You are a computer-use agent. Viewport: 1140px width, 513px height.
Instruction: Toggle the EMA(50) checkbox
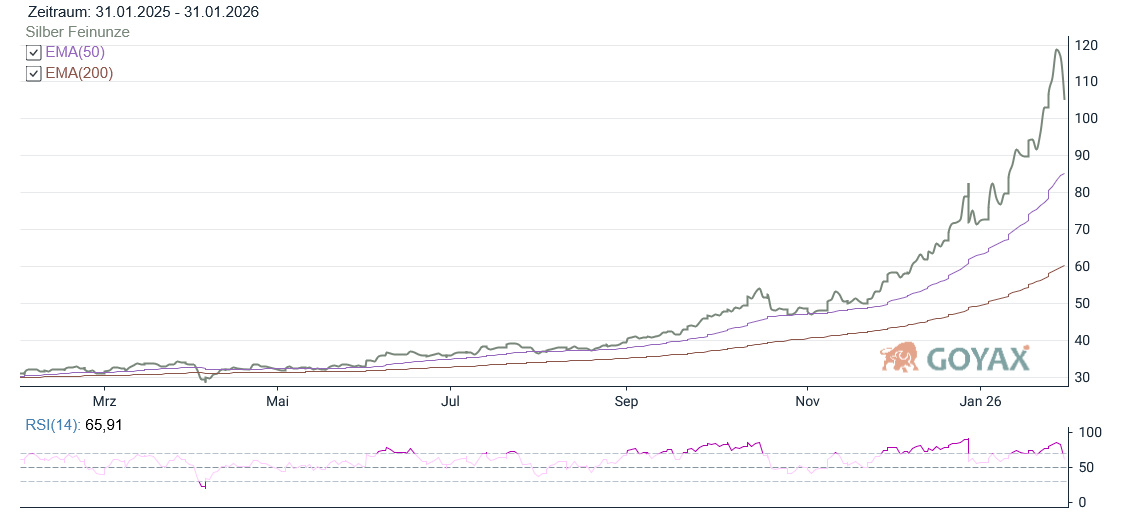click(33, 53)
